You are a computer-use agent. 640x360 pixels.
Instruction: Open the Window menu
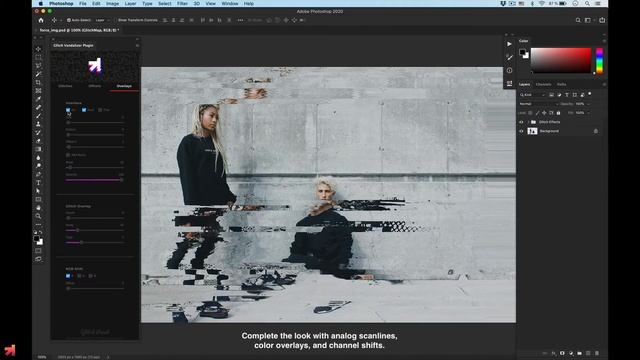pos(230,4)
